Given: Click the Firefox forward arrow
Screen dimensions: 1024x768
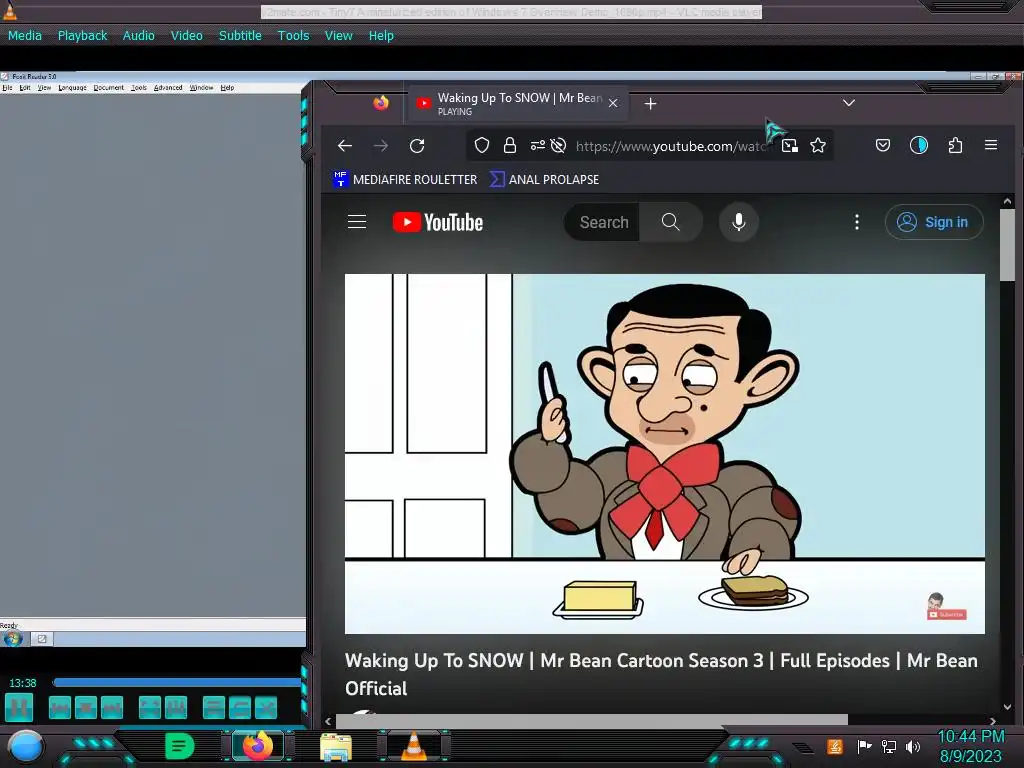Looking at the screenshot, I should click(x=381, y=146).
